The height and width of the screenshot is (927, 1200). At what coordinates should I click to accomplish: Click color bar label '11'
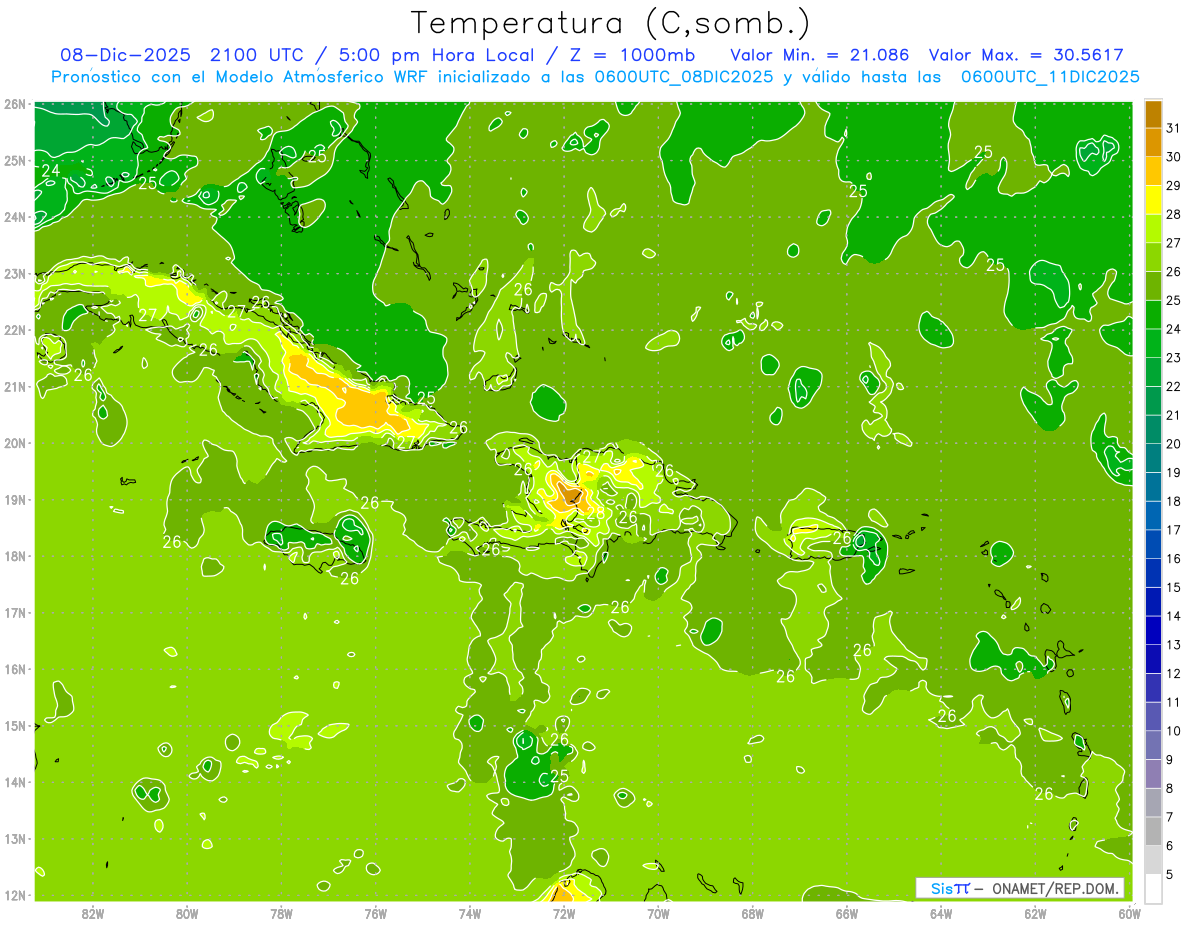tap(1174, 702)
